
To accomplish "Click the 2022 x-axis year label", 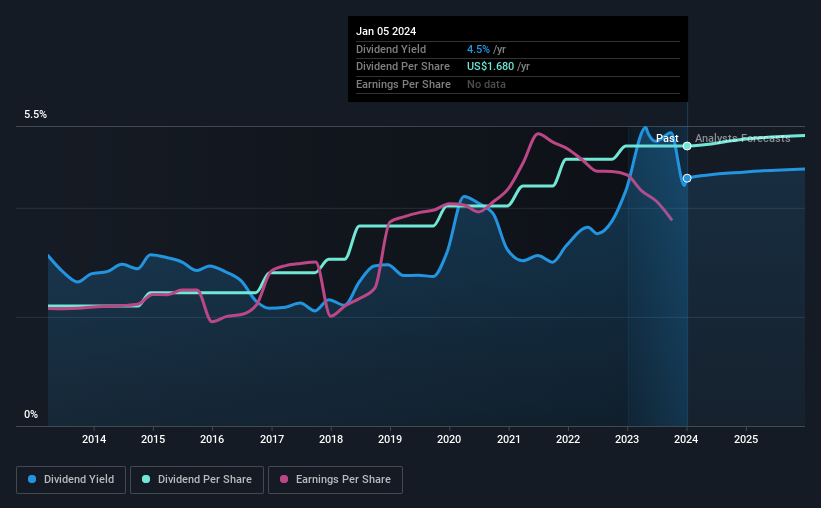I will pyautogui.click(x=568, y=439).
